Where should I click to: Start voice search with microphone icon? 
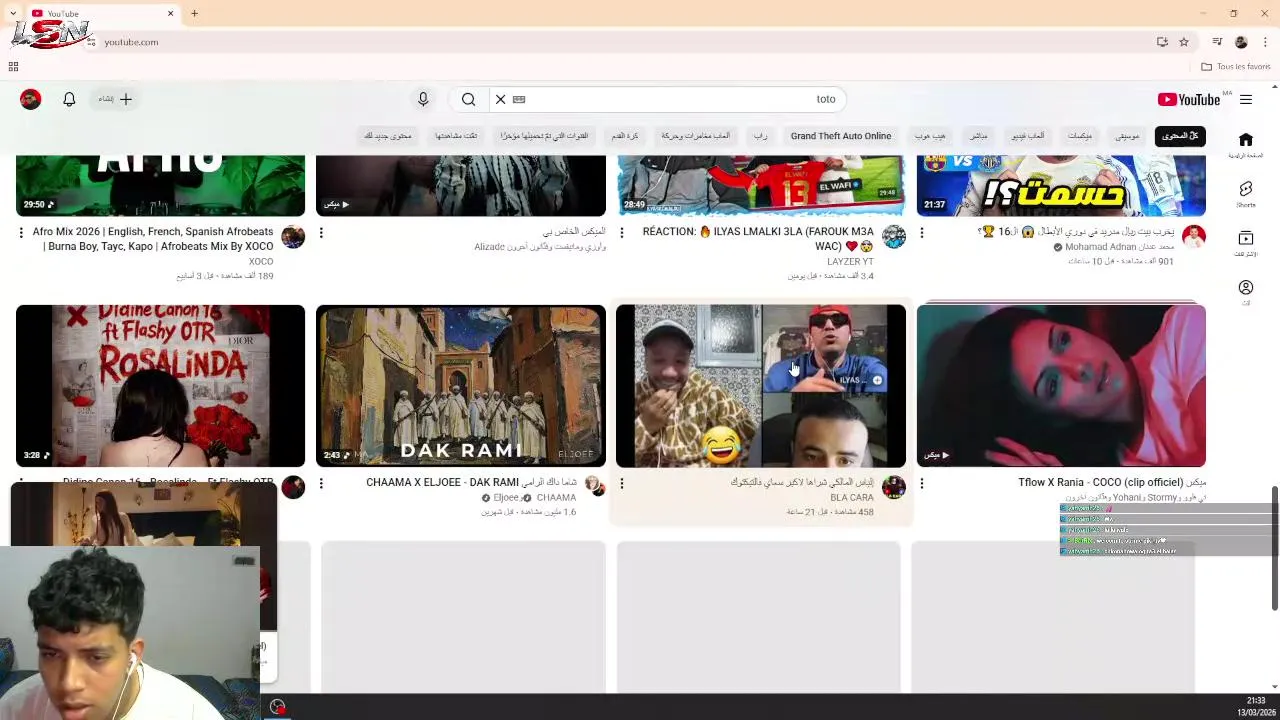423,99
